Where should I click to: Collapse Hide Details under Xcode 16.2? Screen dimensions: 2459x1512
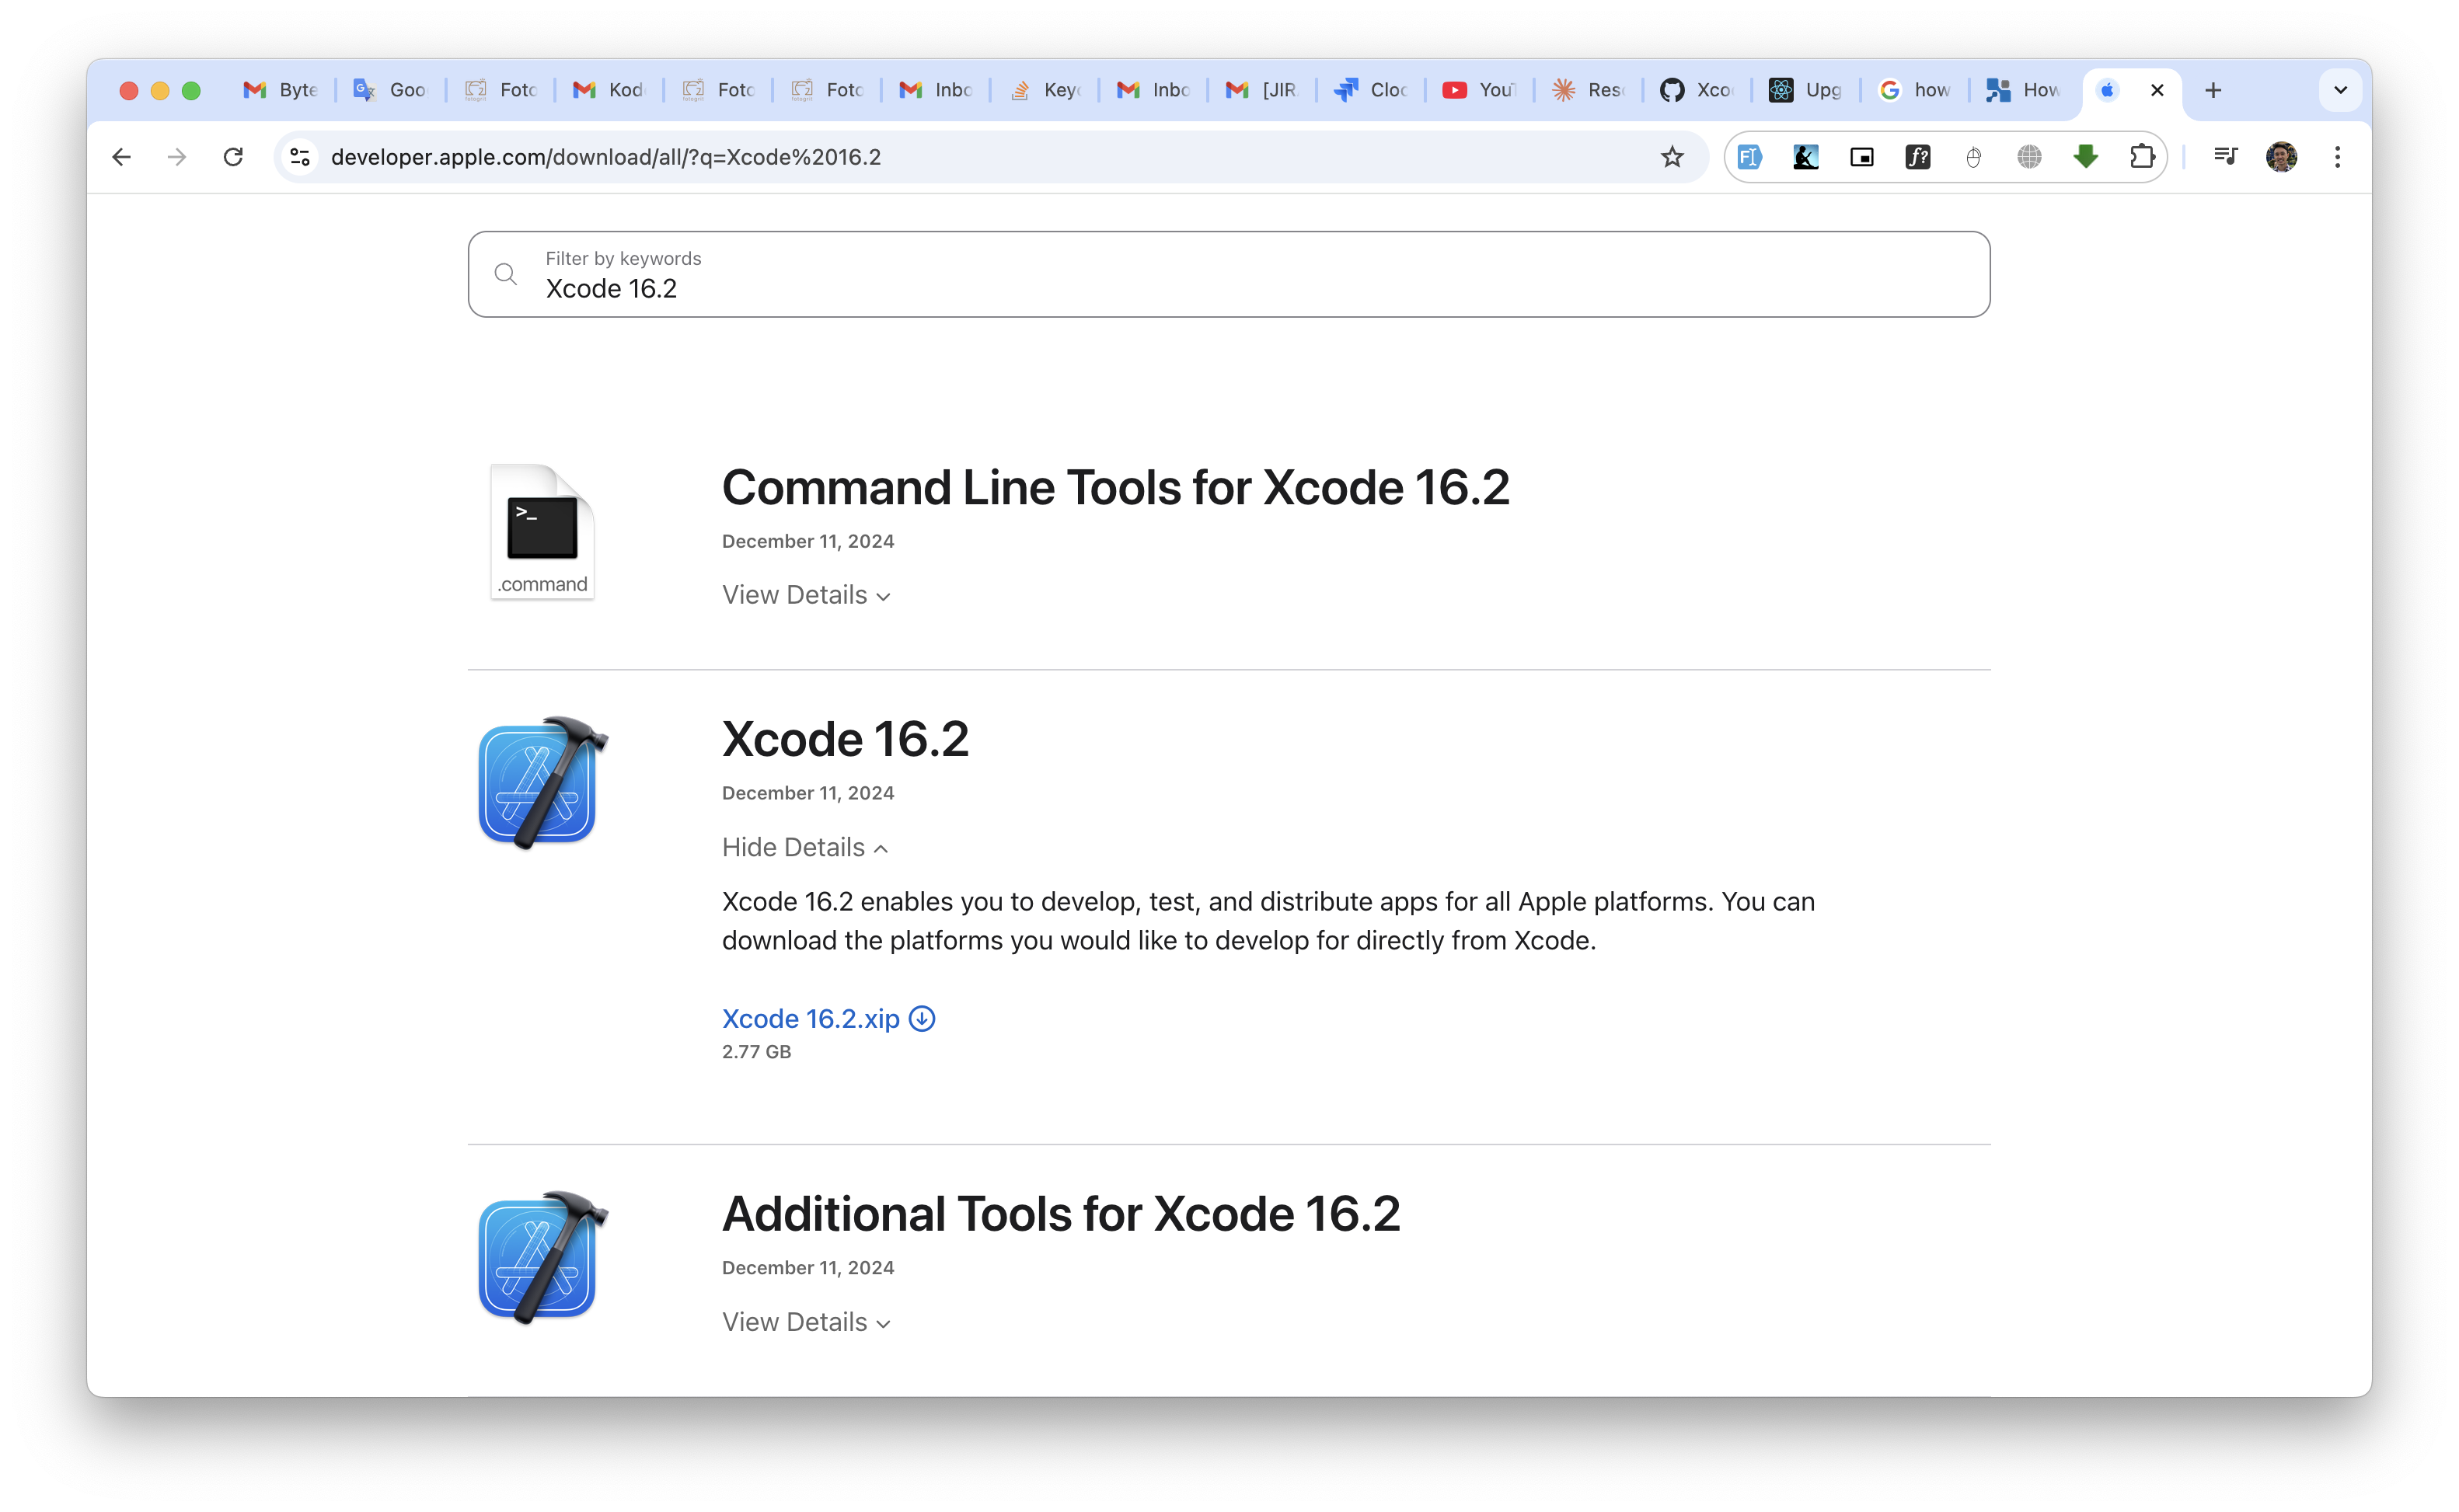point(805,847)
